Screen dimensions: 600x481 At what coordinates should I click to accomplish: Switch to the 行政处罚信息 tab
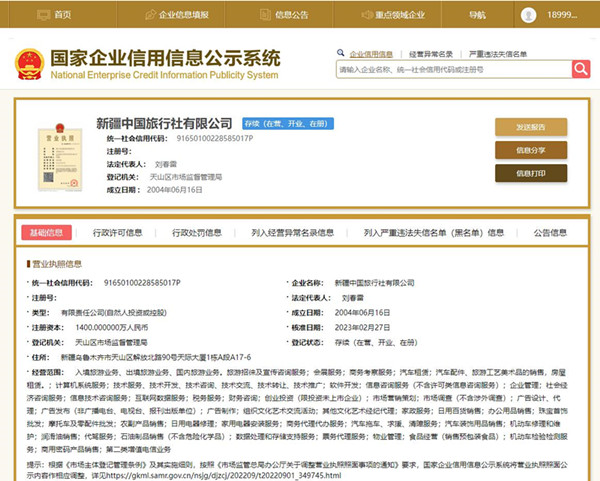[x=197, y=233]
